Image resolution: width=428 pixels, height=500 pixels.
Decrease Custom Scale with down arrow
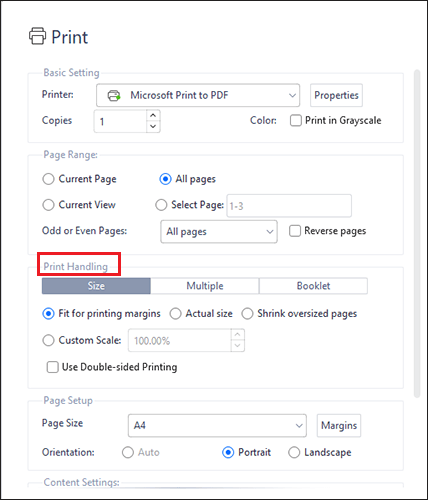[x=237, y=346]
